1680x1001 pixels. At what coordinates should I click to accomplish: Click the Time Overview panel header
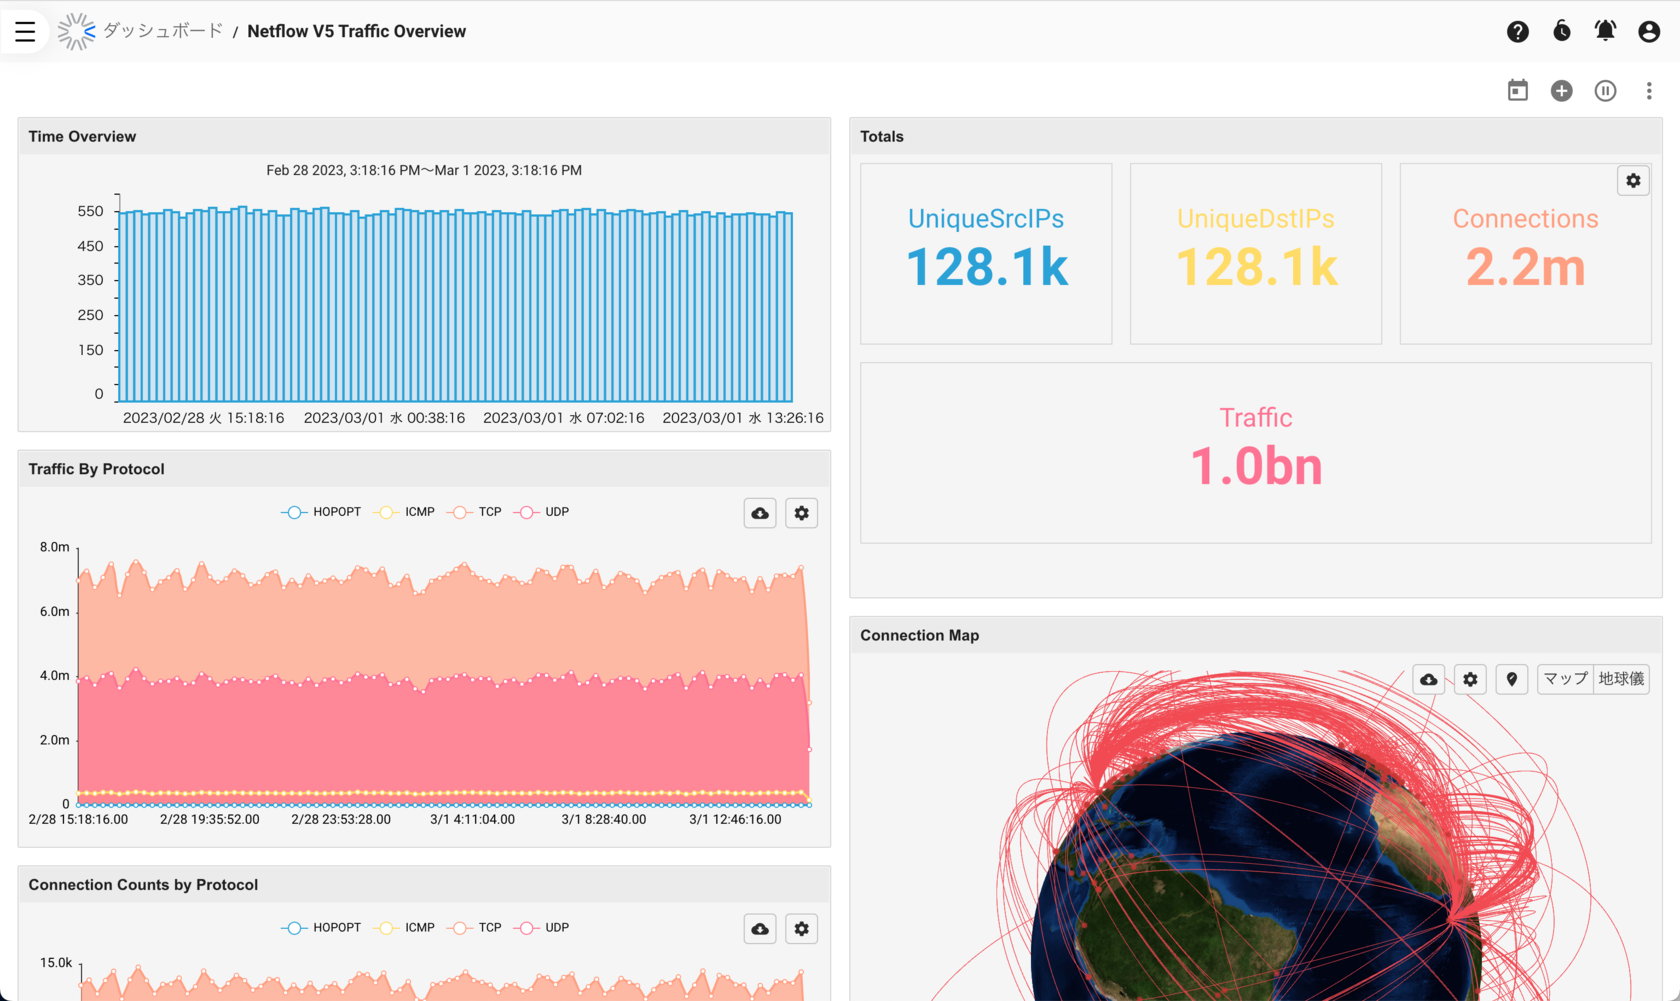pyautogui.click(x=424, y=136)
